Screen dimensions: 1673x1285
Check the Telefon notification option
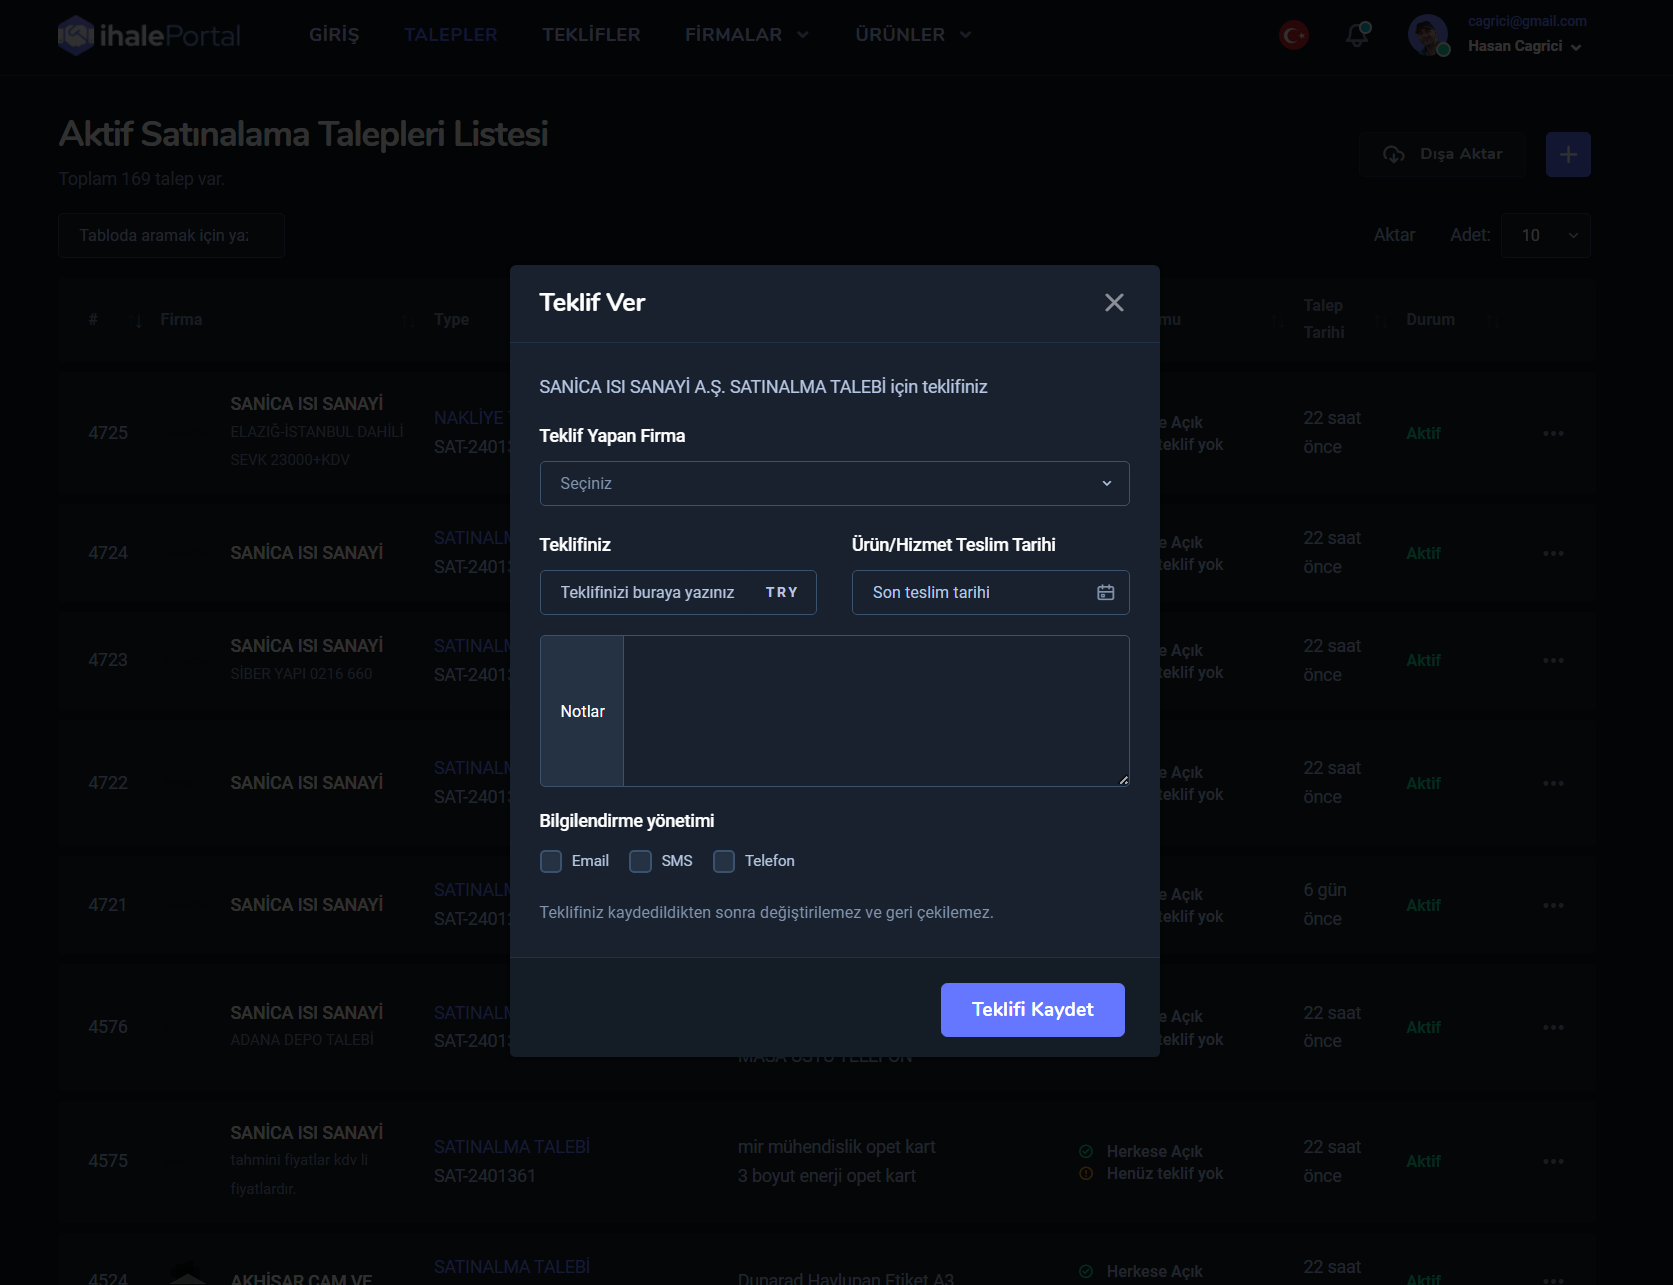[x=724, y=862]
